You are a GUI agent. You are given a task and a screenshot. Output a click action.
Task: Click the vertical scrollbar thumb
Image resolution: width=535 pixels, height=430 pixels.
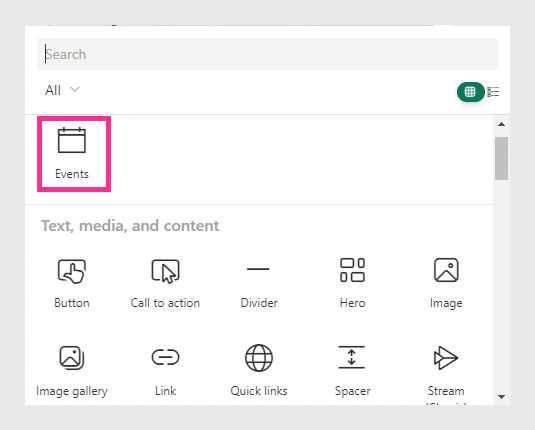(x=501, y=158)
